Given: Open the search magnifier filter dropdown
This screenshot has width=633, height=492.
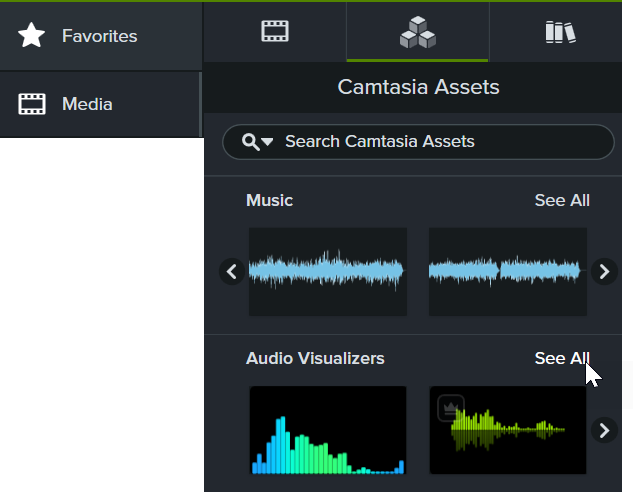Looking at the screenshot, I should pos(257,142).
